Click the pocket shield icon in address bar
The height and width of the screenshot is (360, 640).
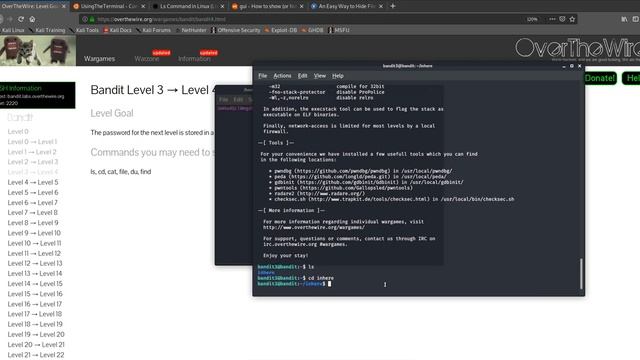point(562,19)
